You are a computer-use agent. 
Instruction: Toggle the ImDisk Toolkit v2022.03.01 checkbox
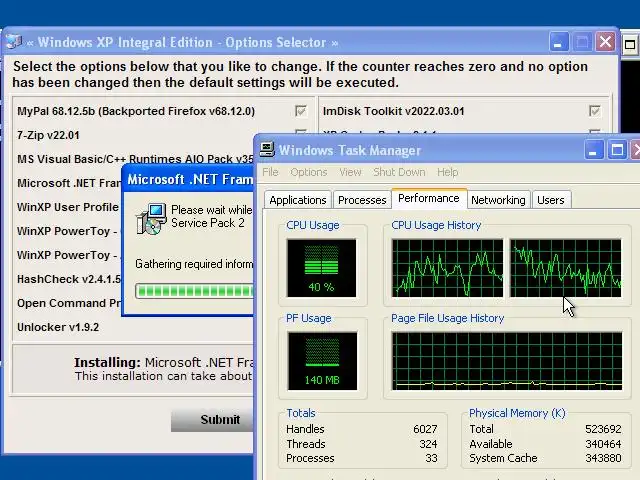(595, 111)
